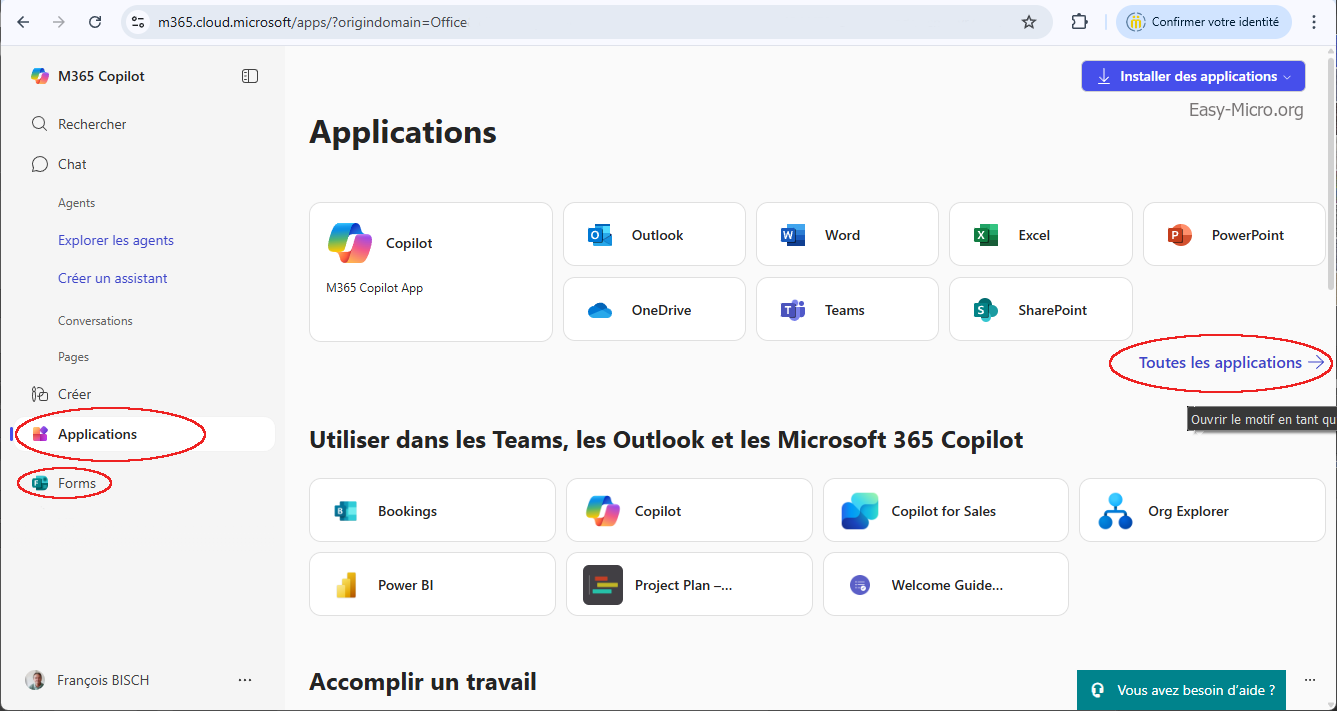Open the Excel app tile
This screenshot has height=711, width=1337.
[x=1039, y=235]
